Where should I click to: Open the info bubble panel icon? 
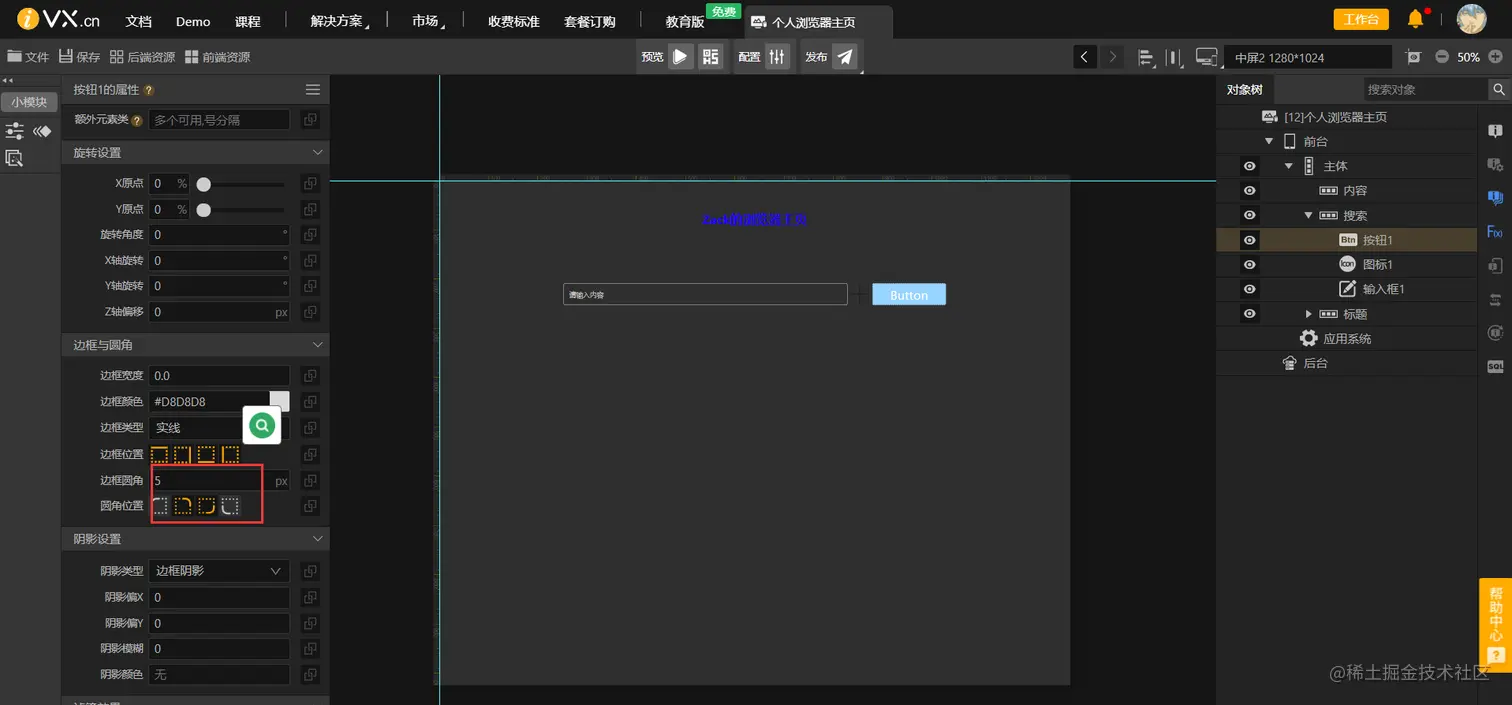point(1495,131)
